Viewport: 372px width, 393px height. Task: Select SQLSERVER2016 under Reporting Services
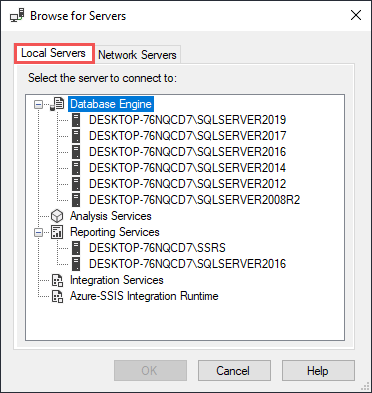(x=187, y=264)
